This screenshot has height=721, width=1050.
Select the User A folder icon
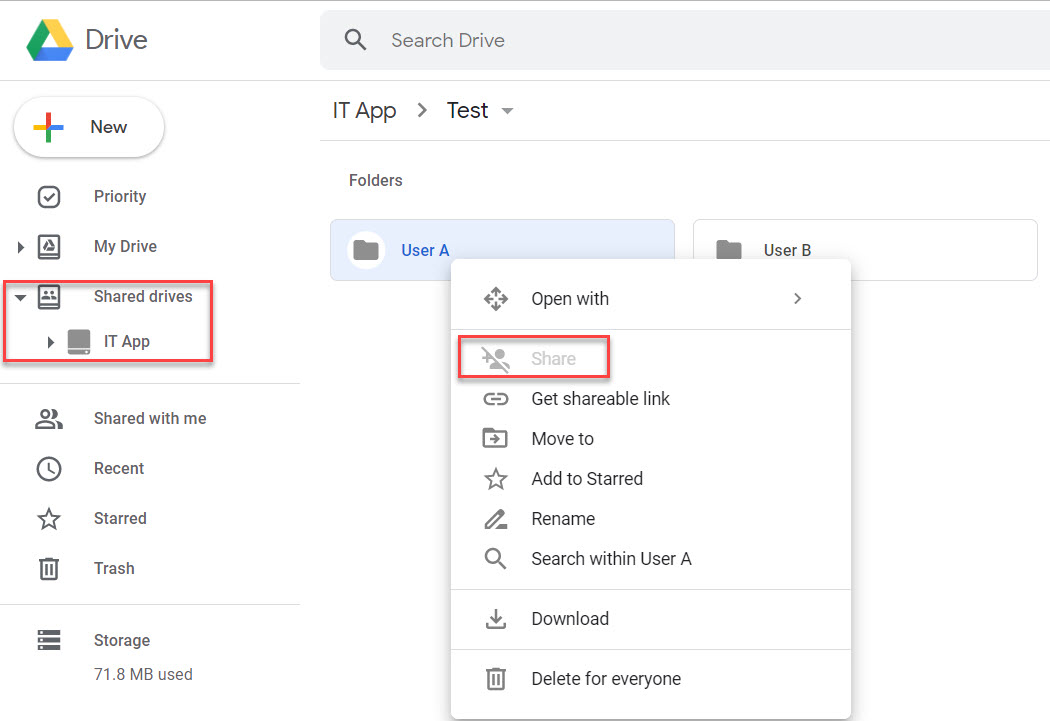pyautogui.click(x=366, y=249)
